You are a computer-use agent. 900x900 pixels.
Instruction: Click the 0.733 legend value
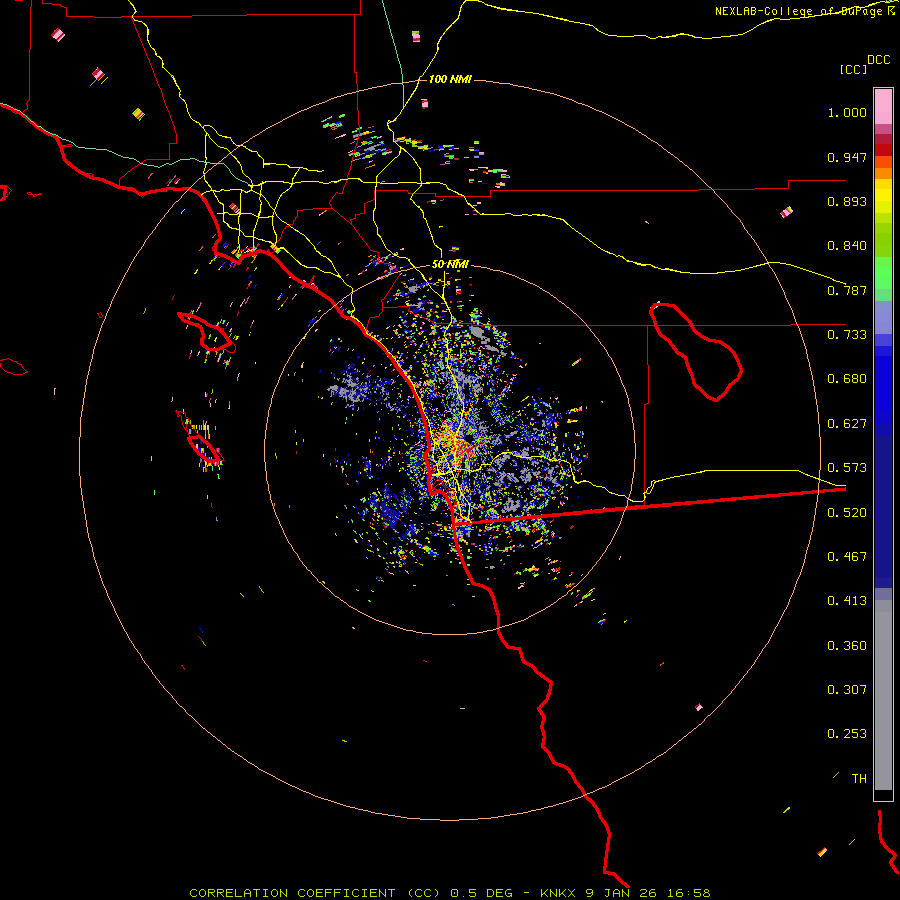pos(847,335)
